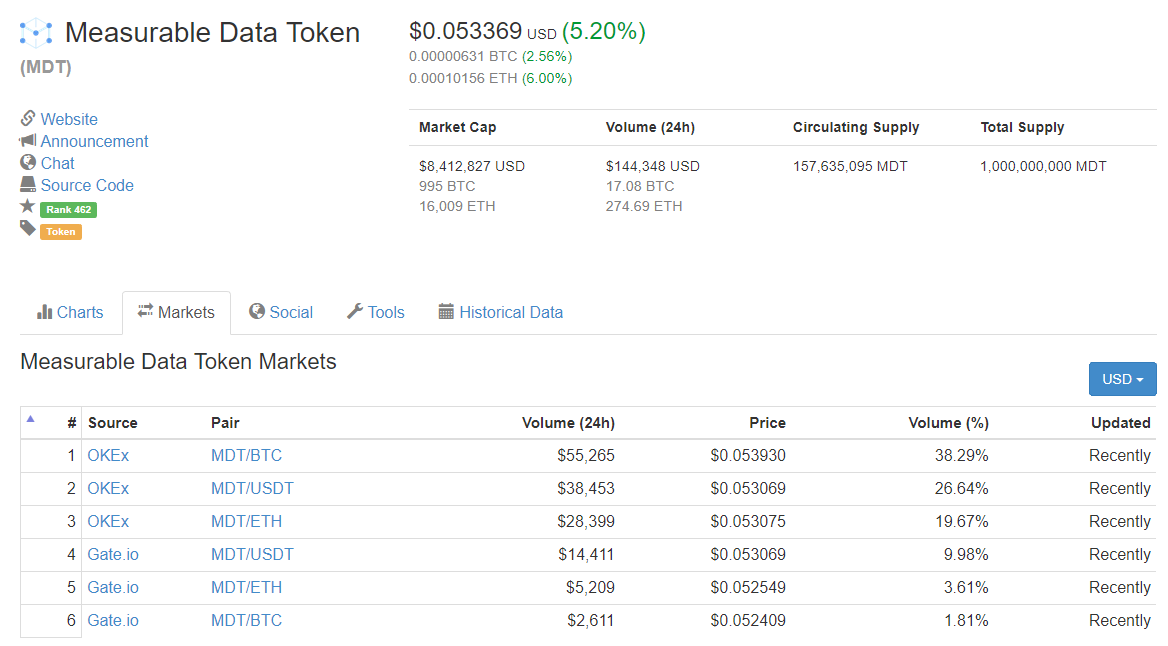This screenshot has height=646, width=1168.
Task: Click the $8,412,827 USD market cap
Action: [x=472, y=166]
